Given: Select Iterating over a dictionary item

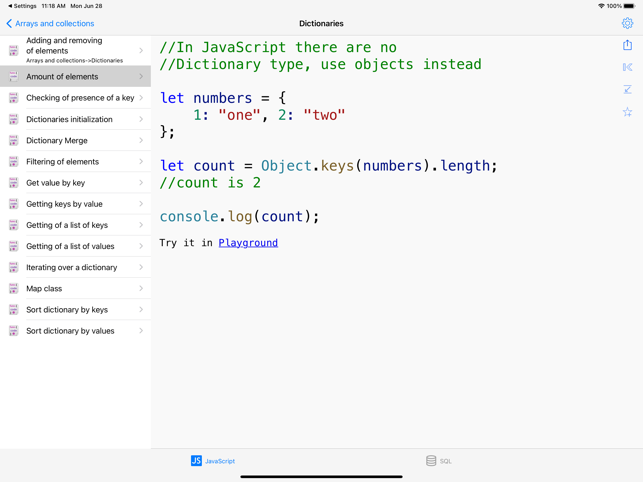Looking at the screenshot, I should click(x=71, y=268).
